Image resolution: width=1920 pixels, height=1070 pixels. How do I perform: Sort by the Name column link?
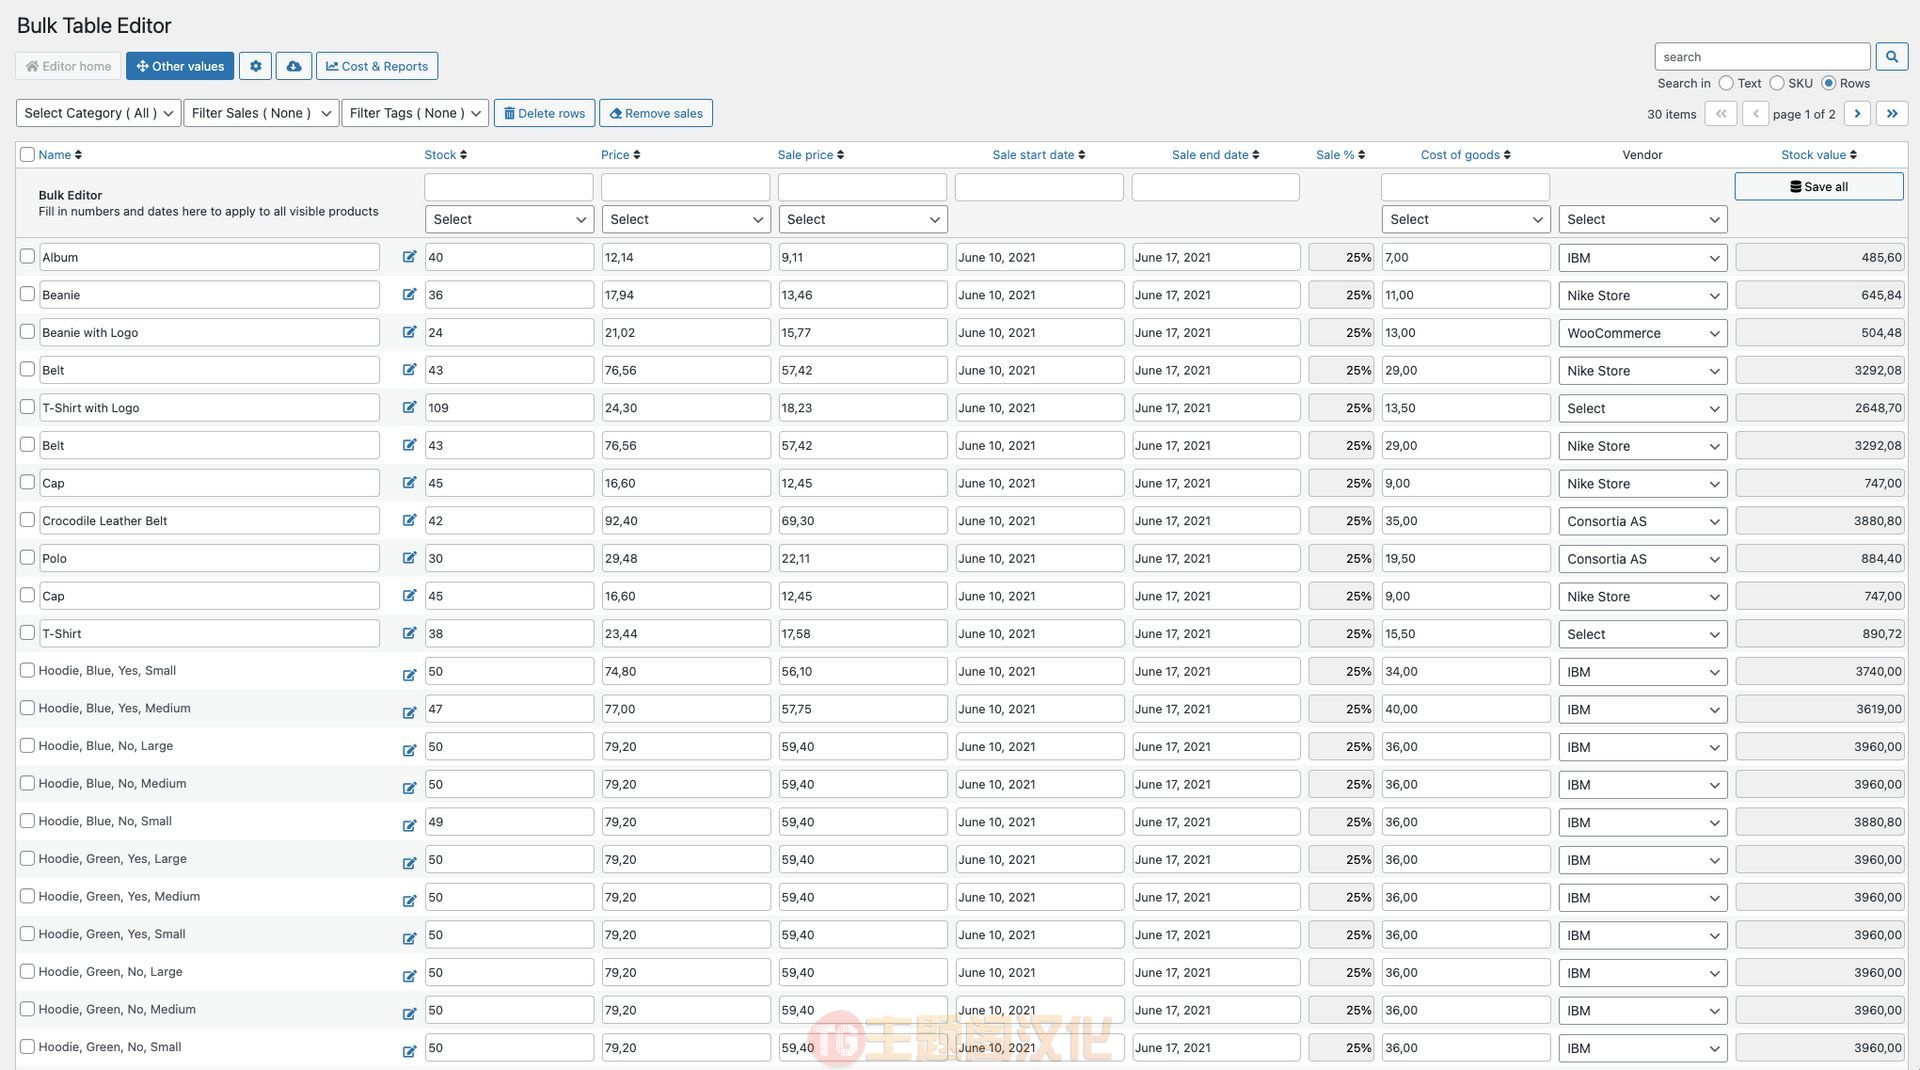pos(54,155)
